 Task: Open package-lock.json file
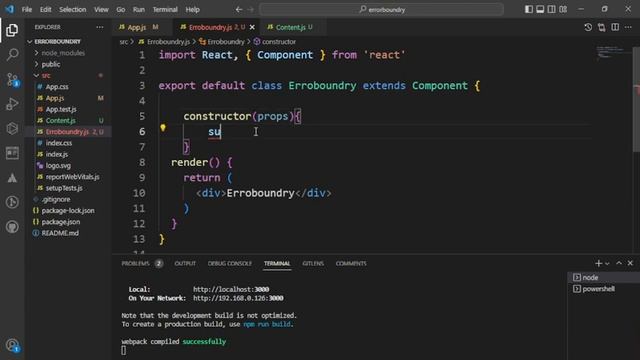point(69,211)
